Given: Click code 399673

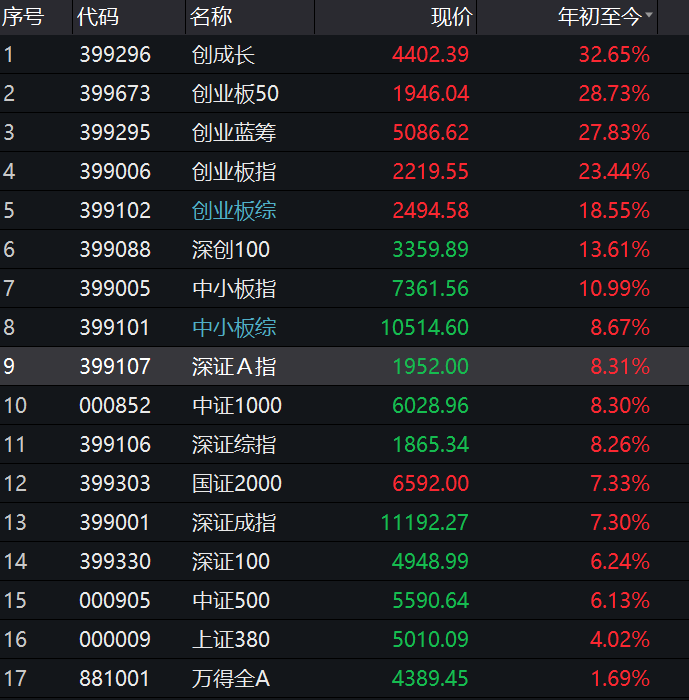Looking at the screenshot, I should coord(115,94).
